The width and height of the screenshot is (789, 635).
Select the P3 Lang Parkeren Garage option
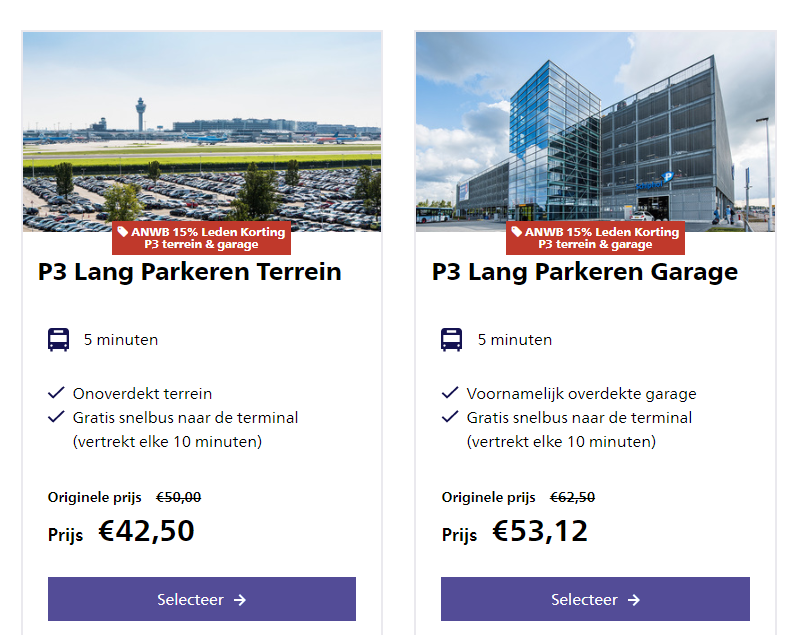(x=595, y=599)
